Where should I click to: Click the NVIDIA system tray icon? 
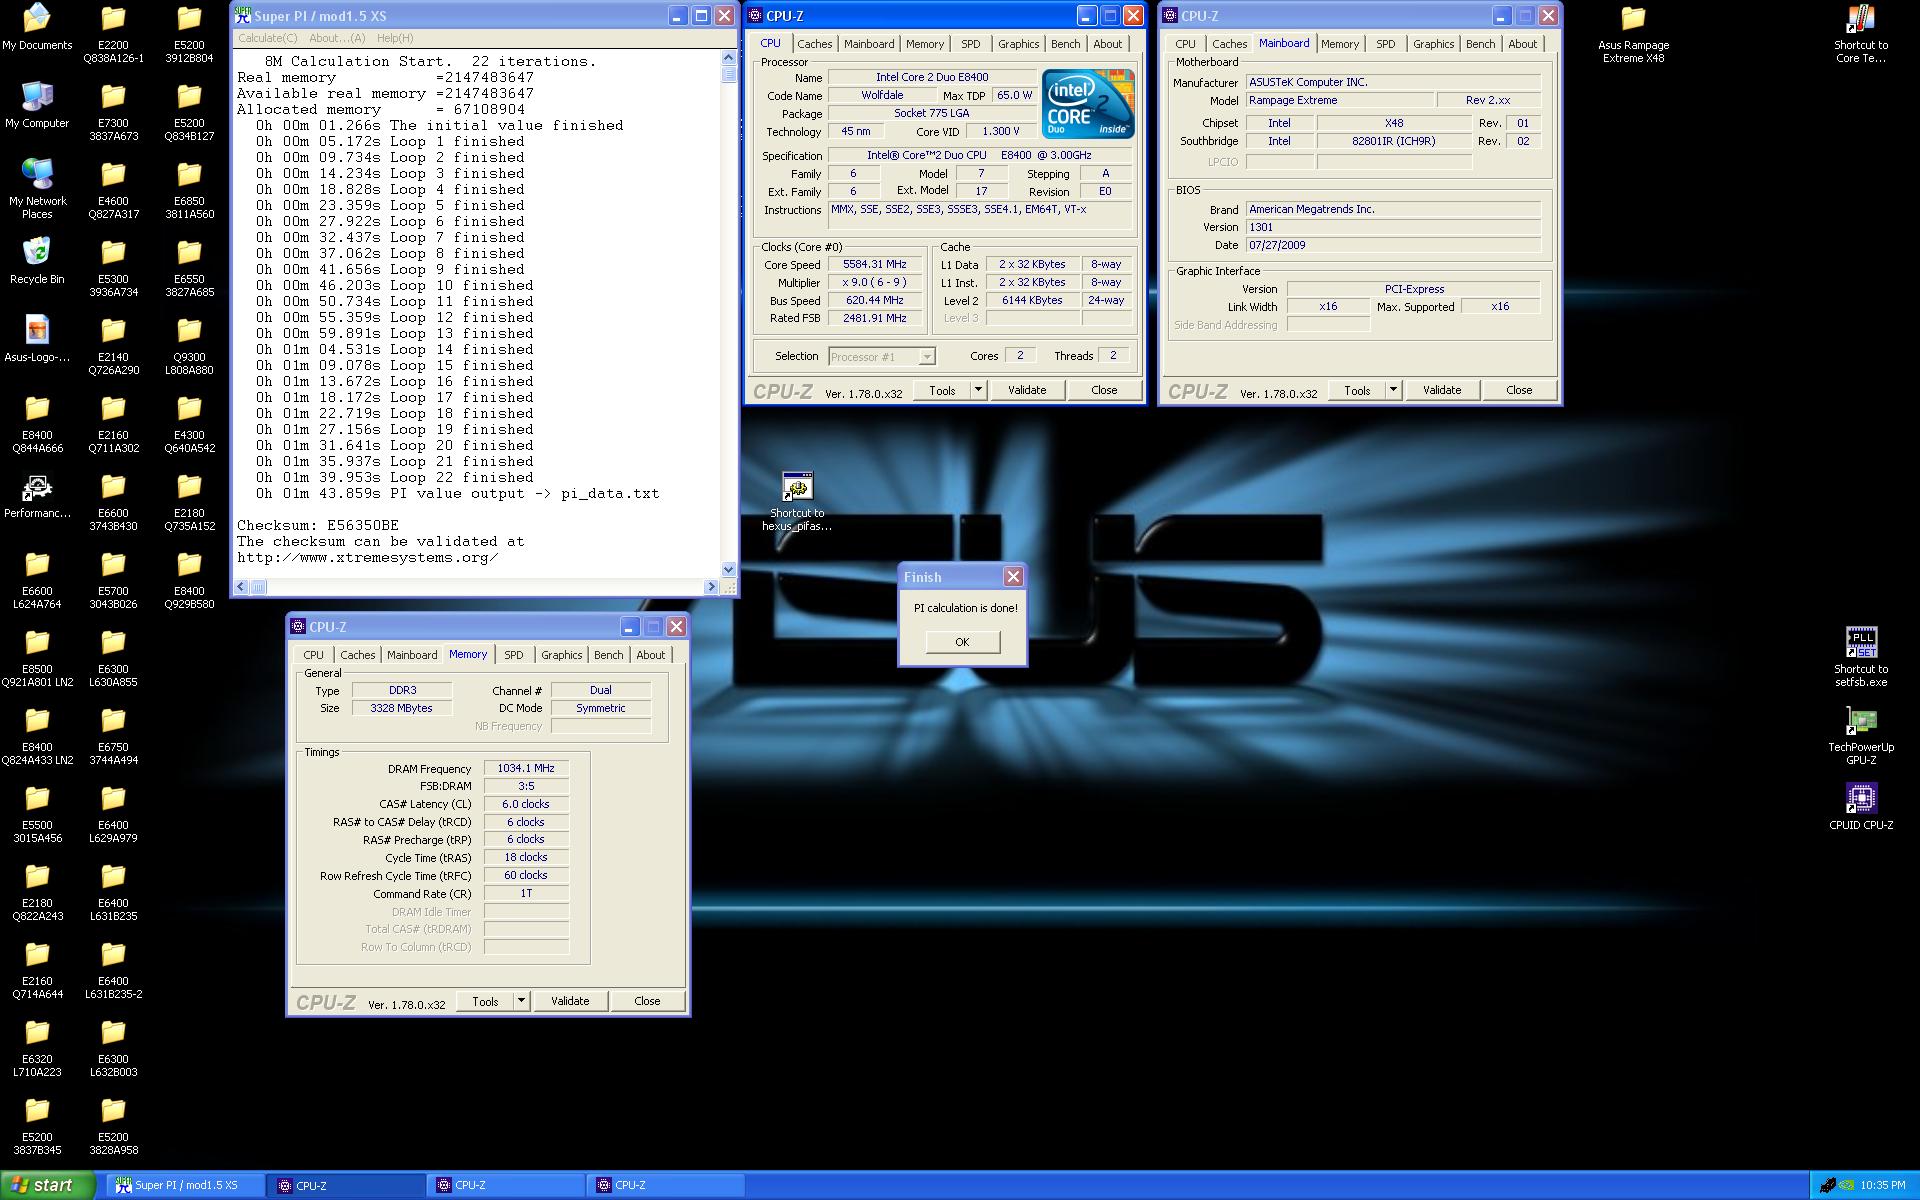(1848, 1185)
